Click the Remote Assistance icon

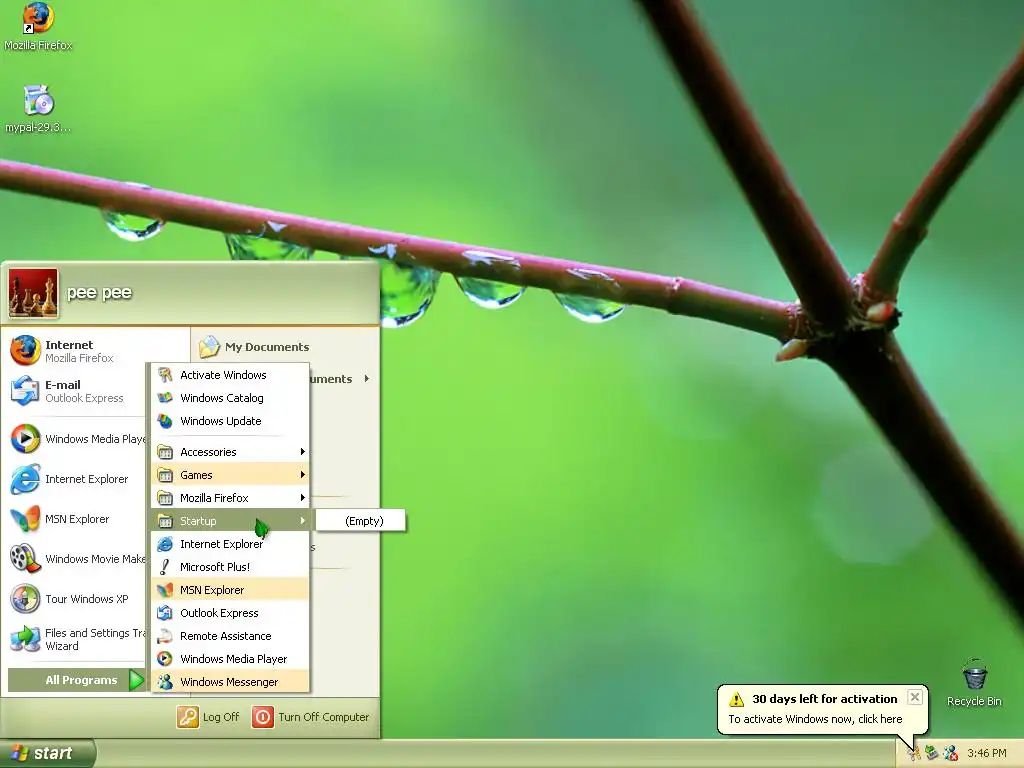coord(165,636)
